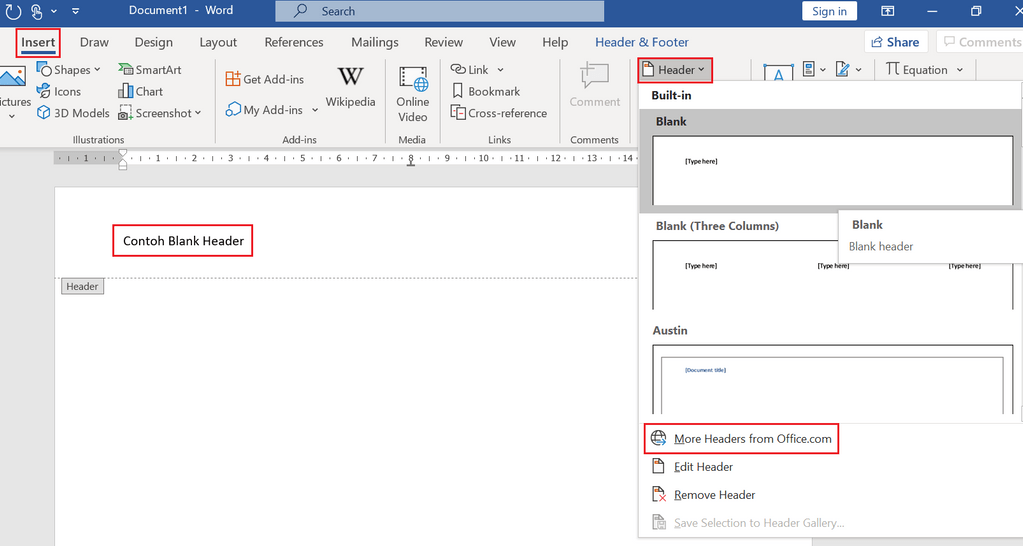Insert a Cross-reference
The image size is (1023, 546).
(x=459, y=114)
